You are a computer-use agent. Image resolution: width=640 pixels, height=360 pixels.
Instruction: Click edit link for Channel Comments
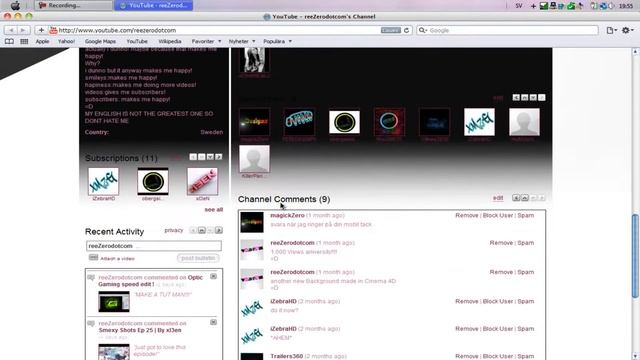(498, 198)
